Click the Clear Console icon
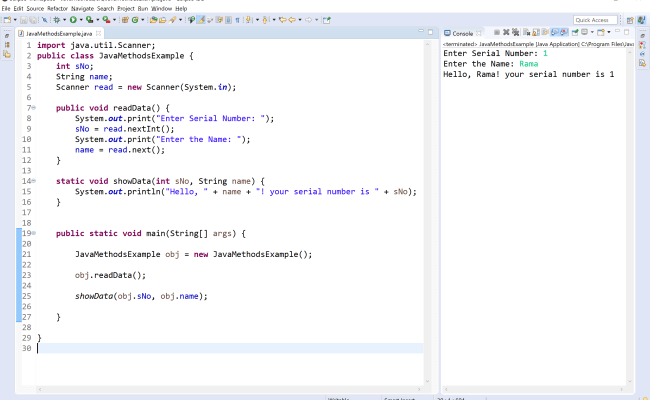The image size is (650, 400). coord(526,32)
